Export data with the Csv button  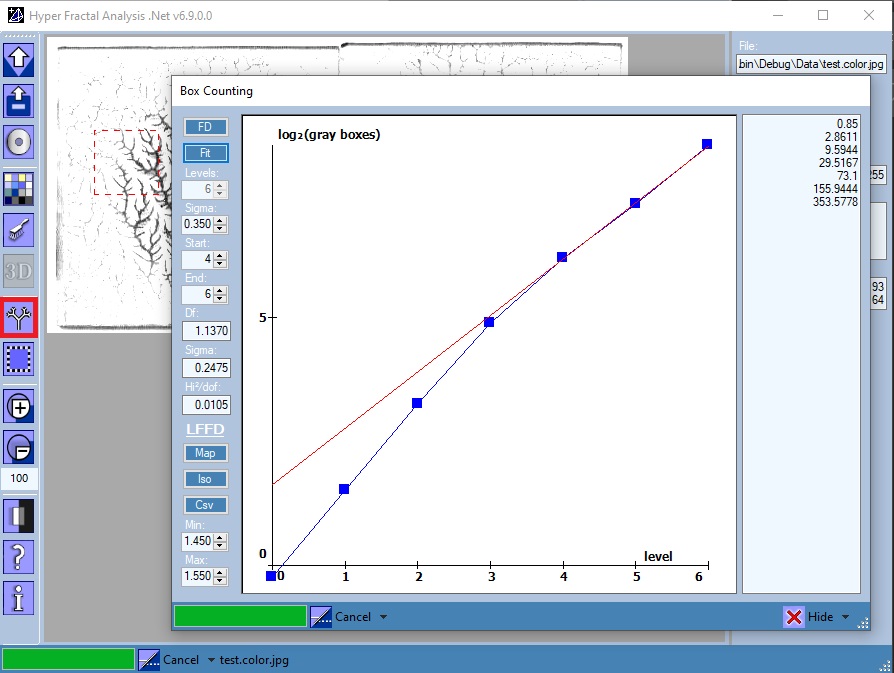[x=205, y=505]
